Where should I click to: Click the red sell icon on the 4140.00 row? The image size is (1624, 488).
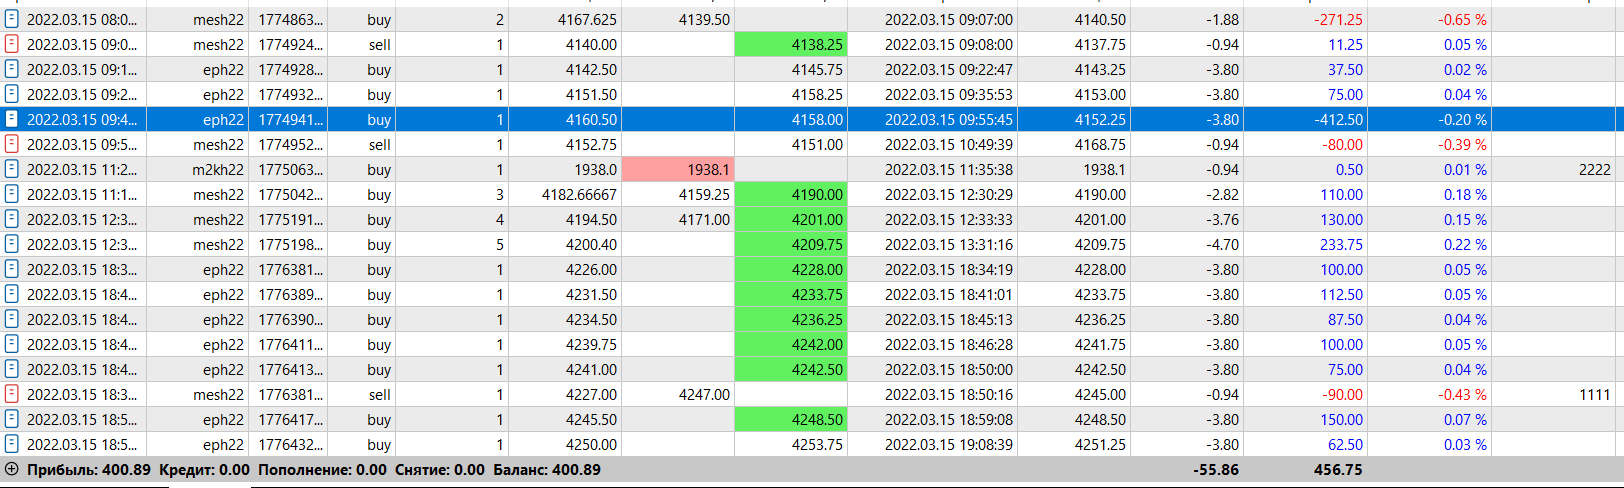coord(12,44)
